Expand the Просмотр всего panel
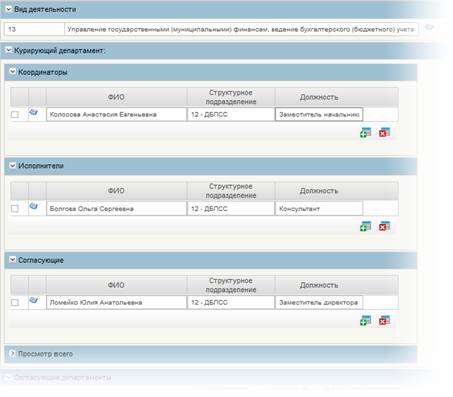453x397 pixels. [x=12, y=354]
